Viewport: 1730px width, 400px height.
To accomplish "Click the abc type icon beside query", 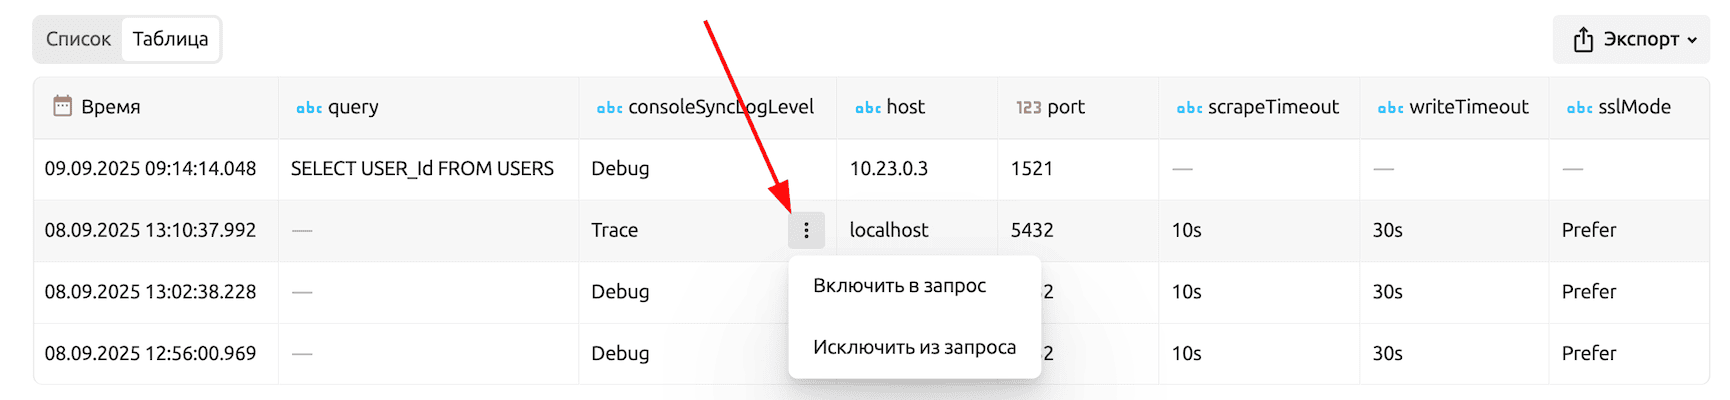I will (309, 108).
